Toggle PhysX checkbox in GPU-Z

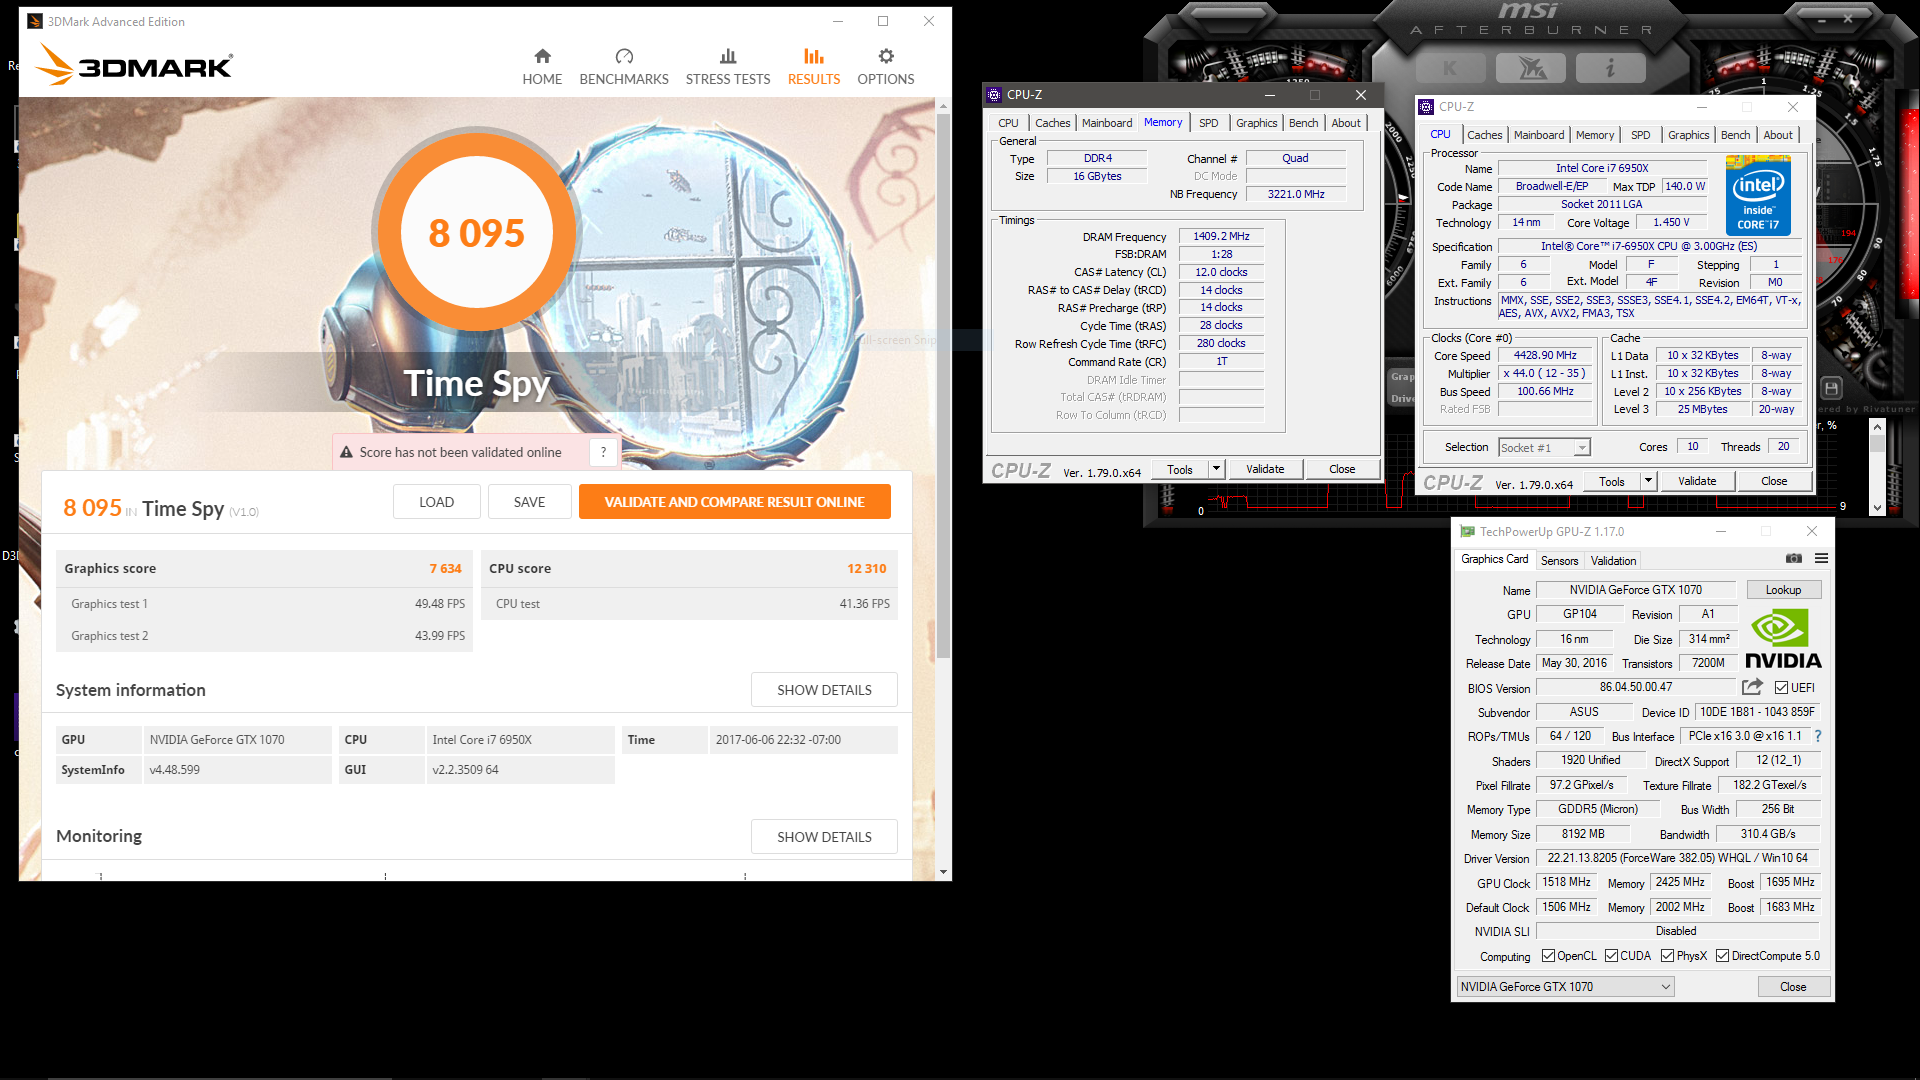(1667, 956)
